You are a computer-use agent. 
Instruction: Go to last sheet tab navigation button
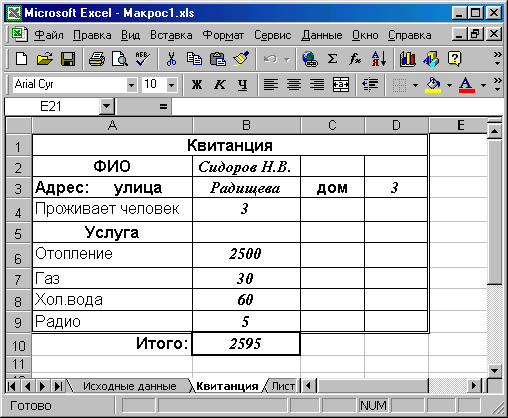pos(58,386)
